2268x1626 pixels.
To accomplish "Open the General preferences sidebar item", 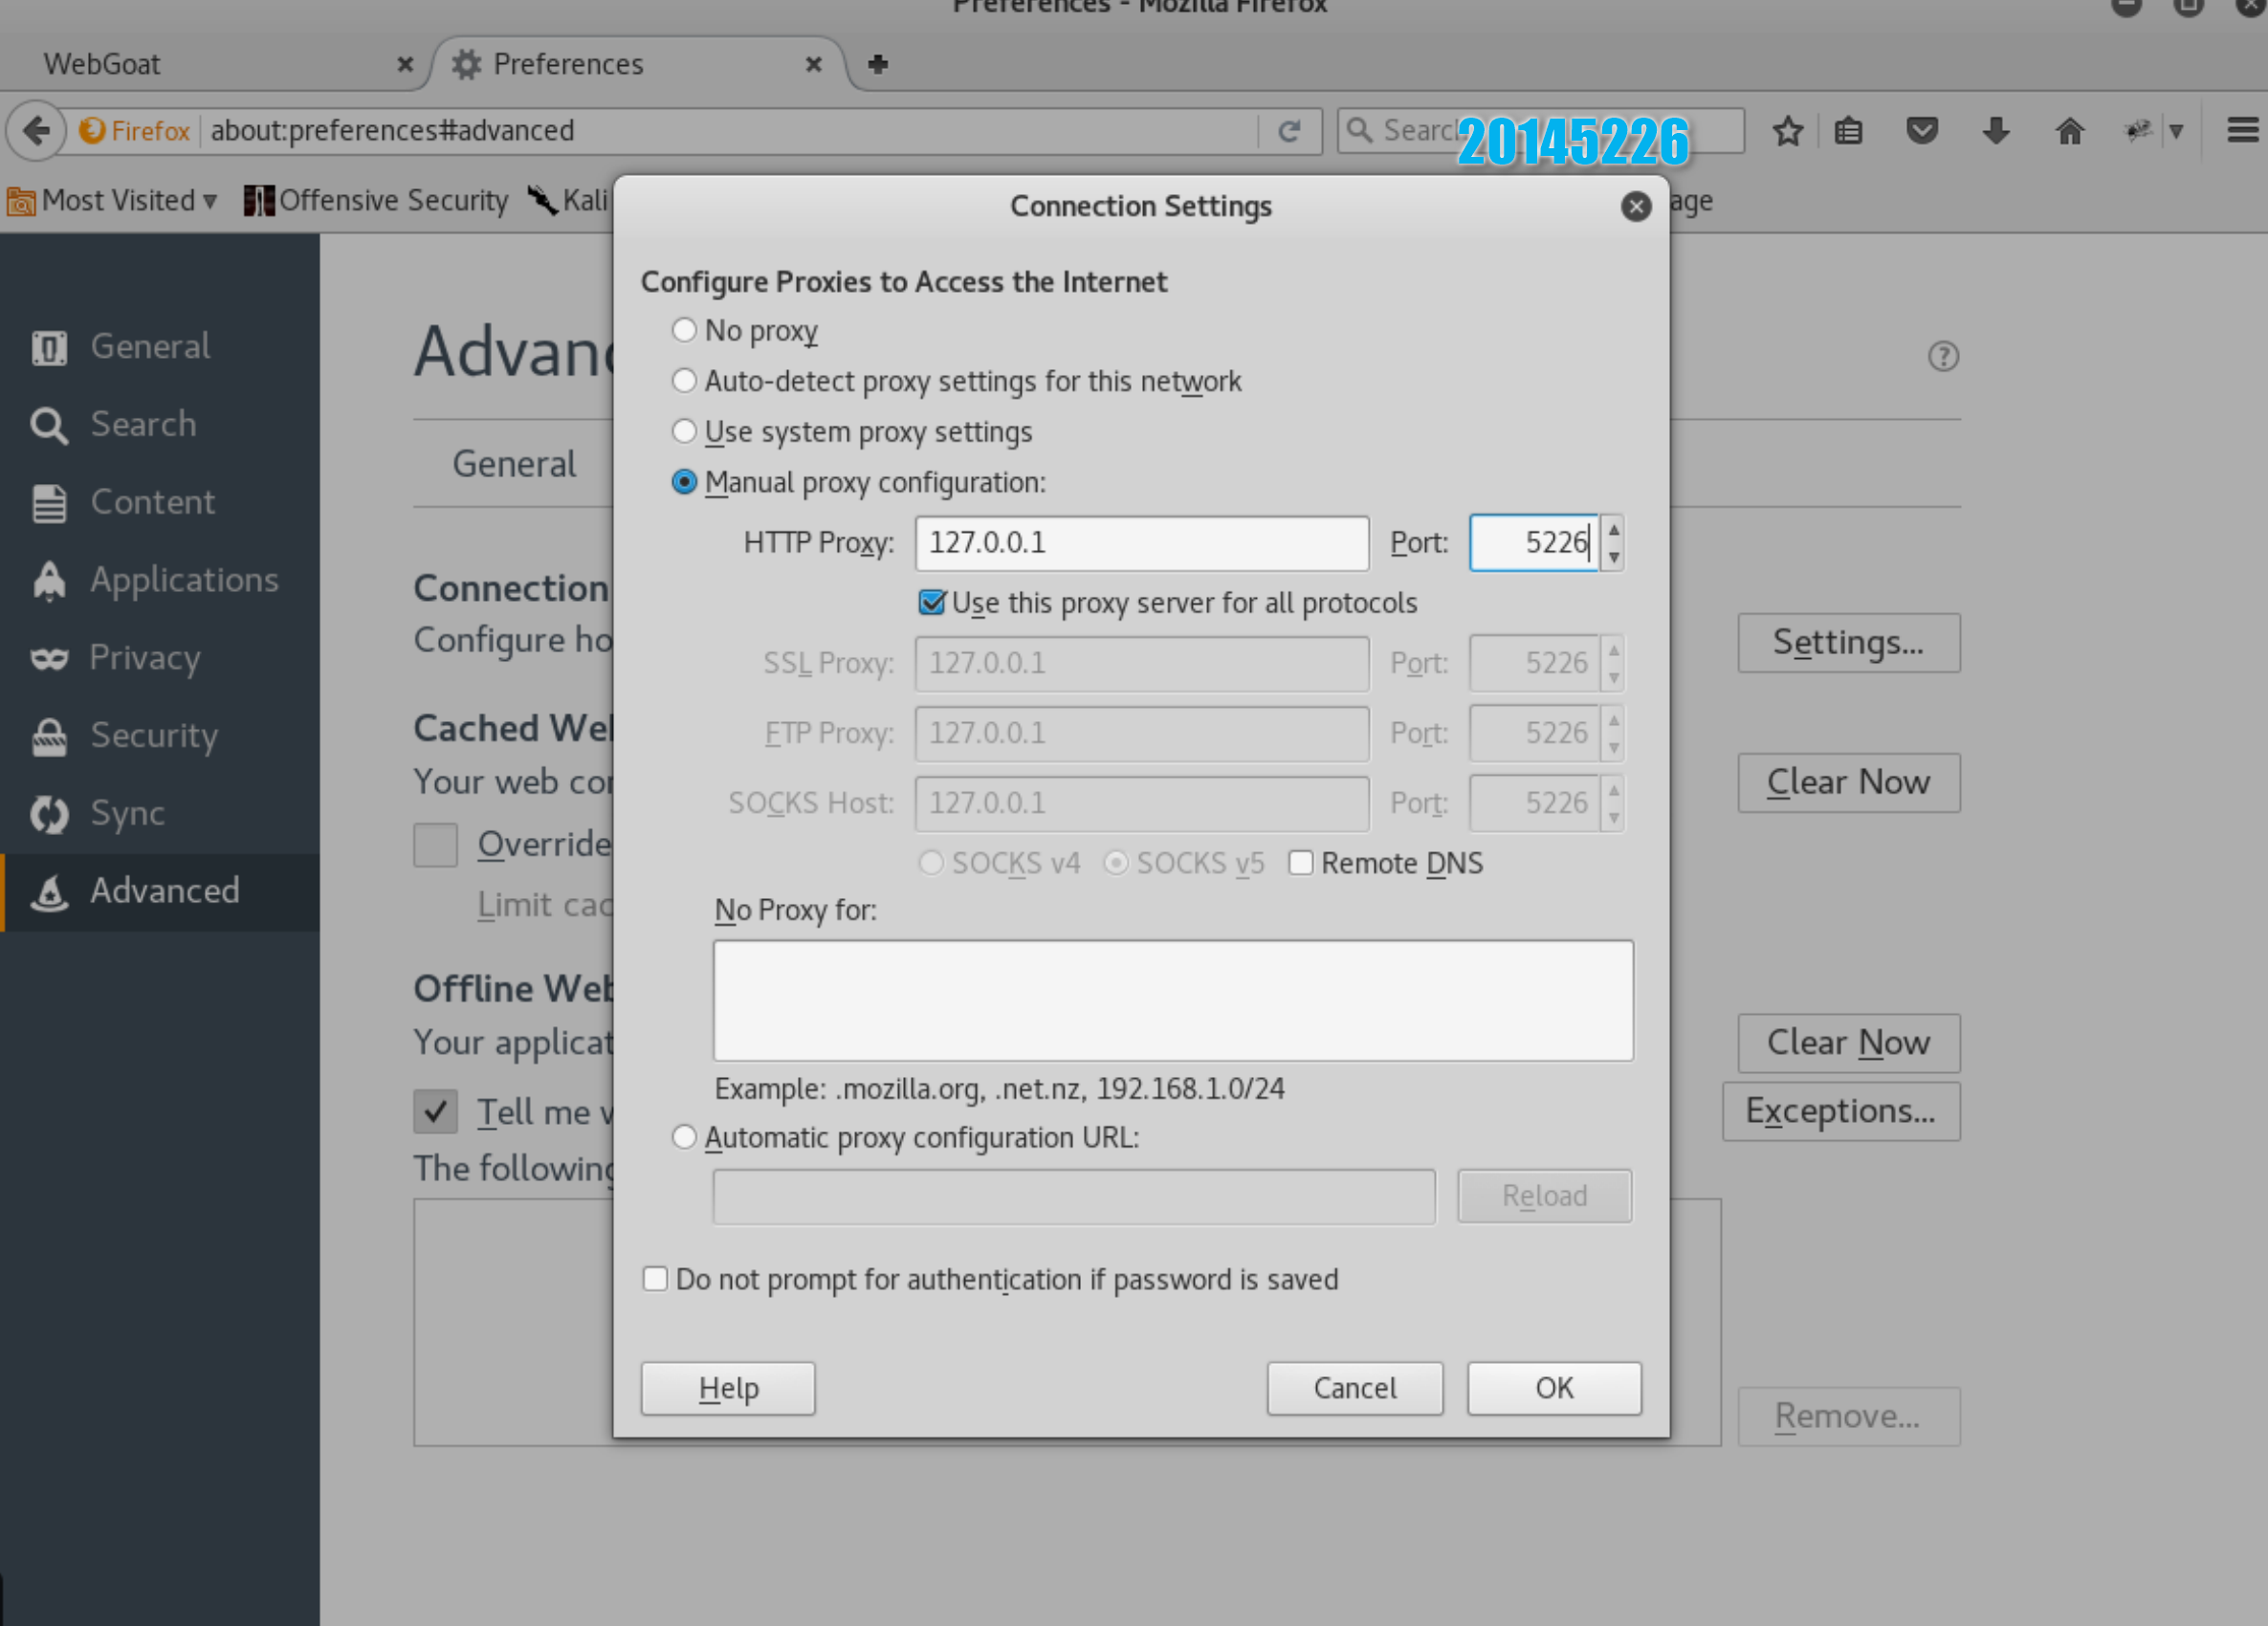I will click(x=160, y=347).
